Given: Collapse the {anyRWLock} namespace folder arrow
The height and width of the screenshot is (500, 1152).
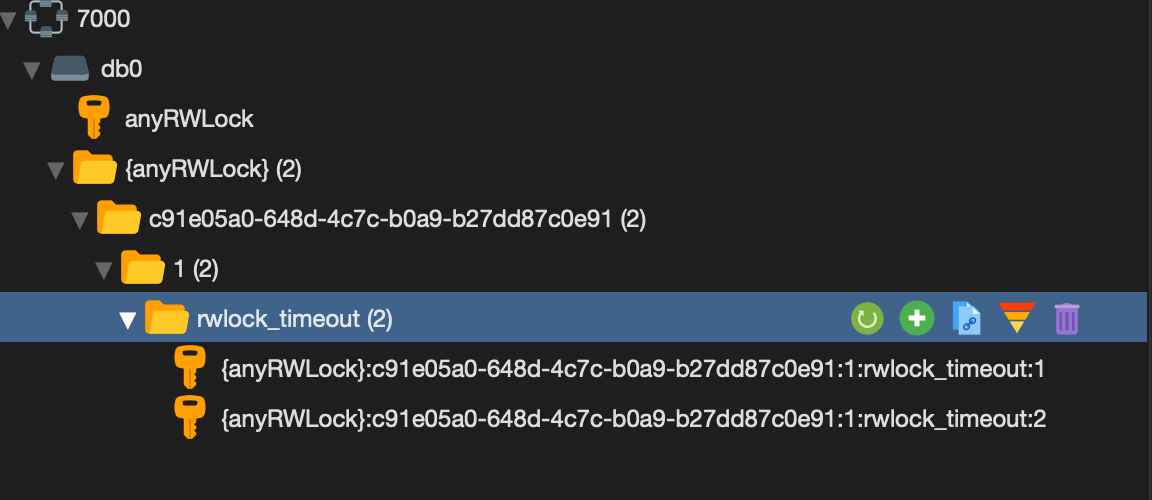Looking at the screenshot, I should [55, 170].
